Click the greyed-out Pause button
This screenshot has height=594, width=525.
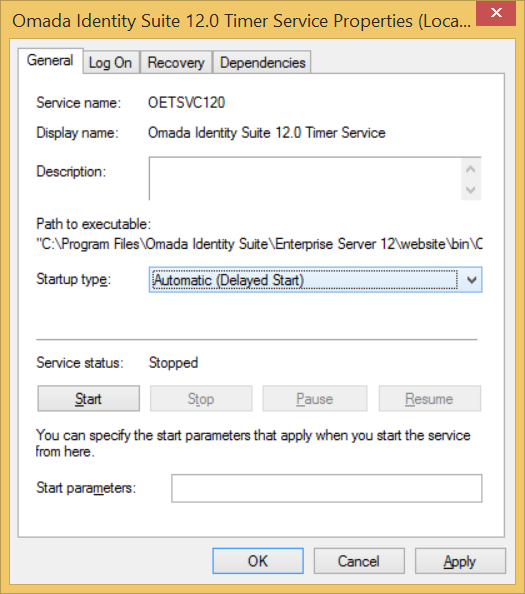(x=315, y=399)
